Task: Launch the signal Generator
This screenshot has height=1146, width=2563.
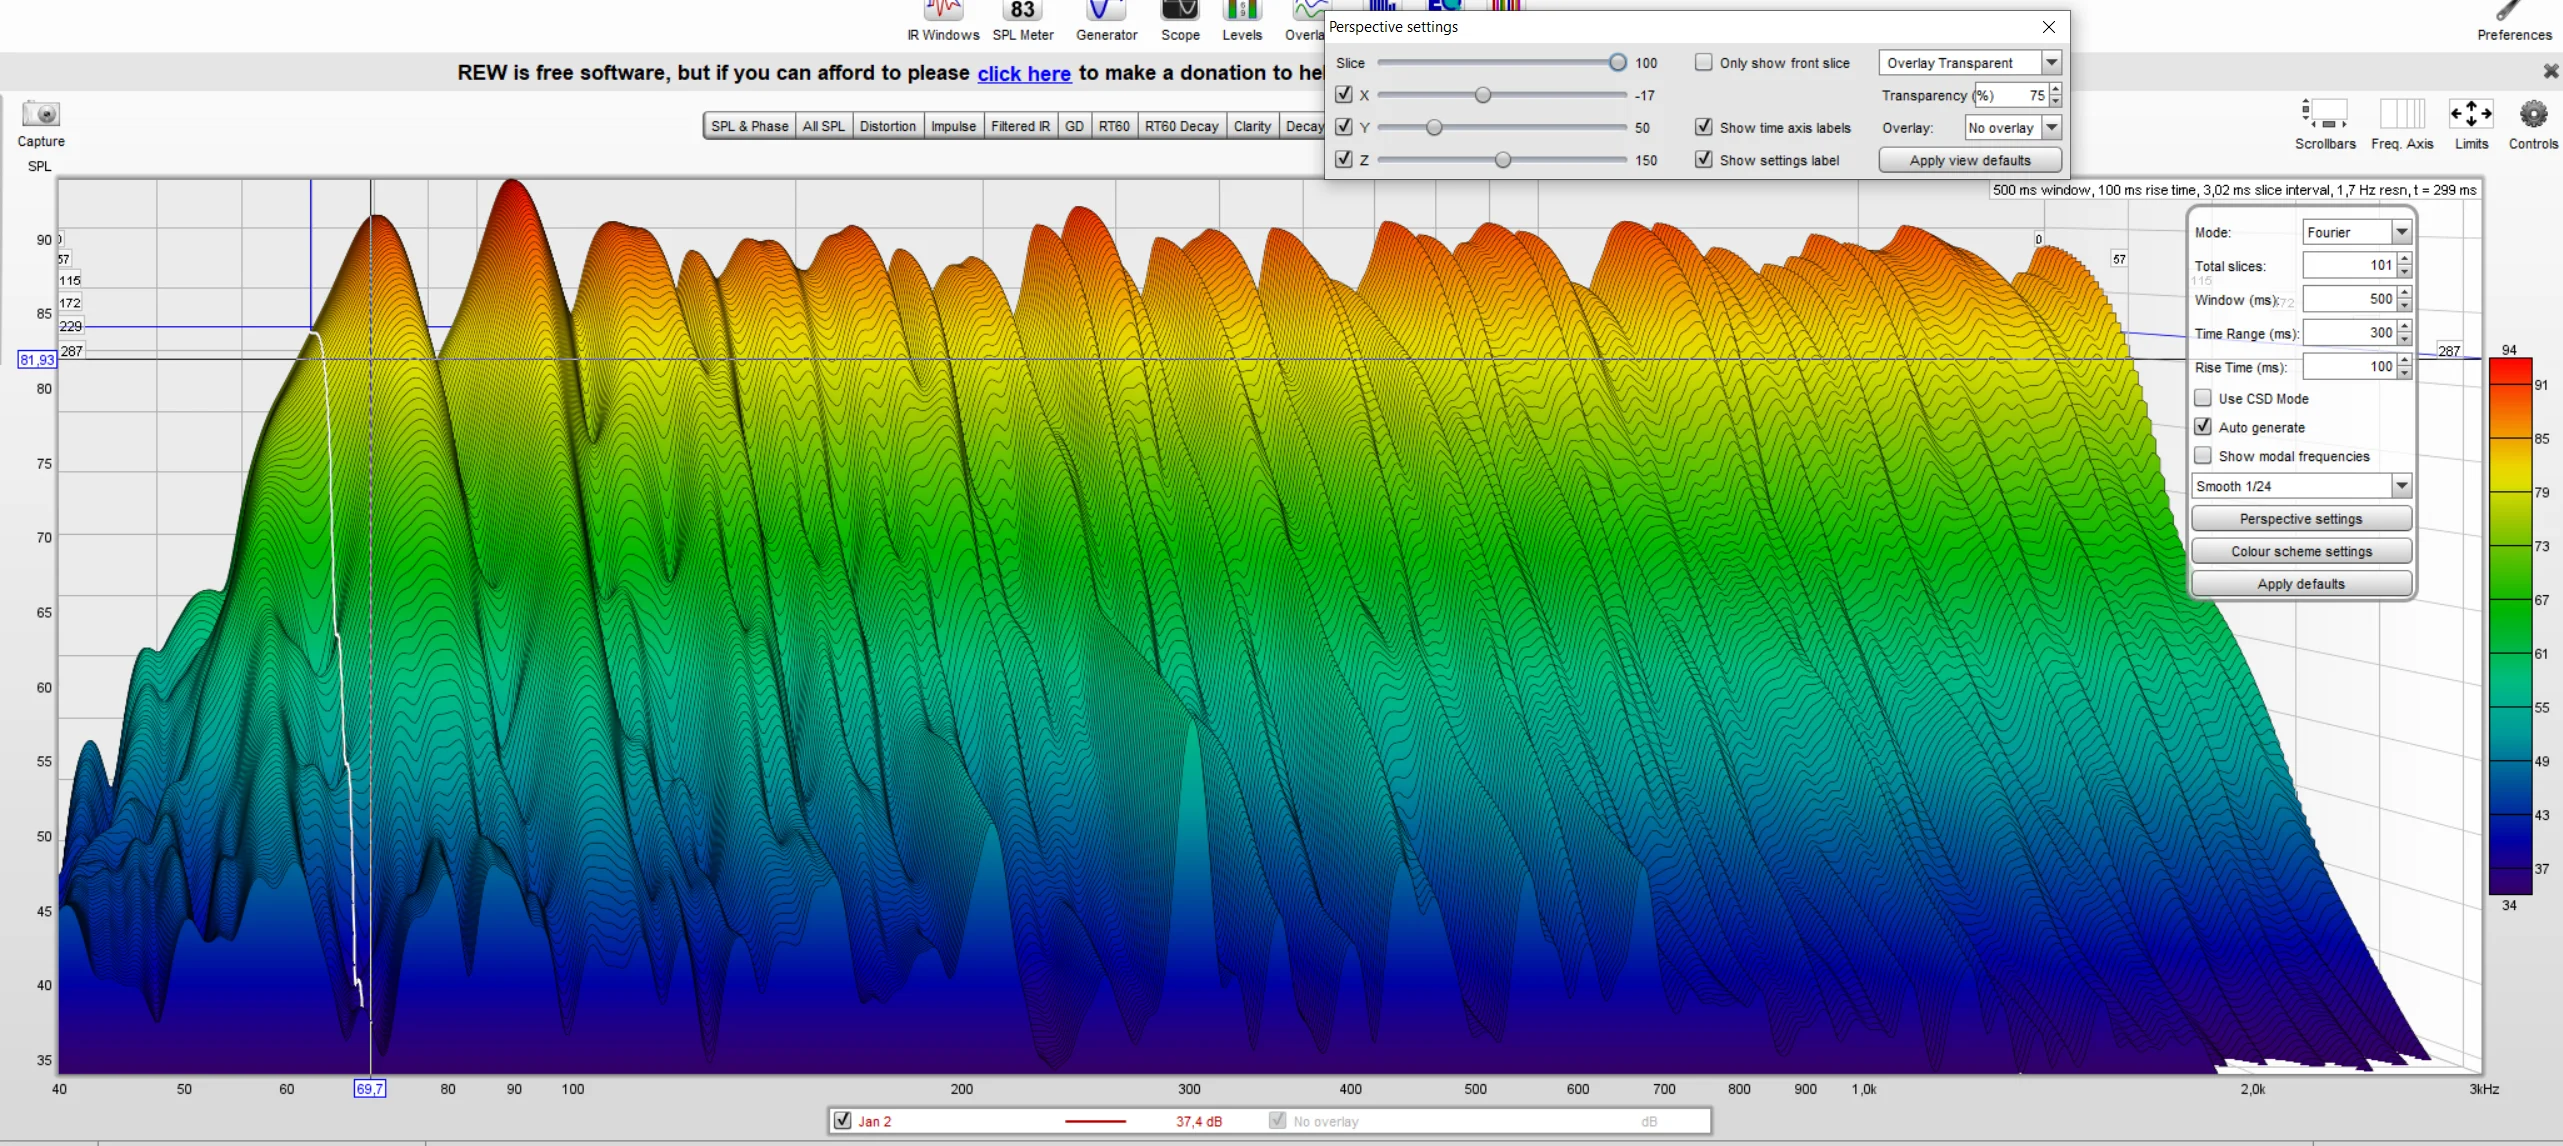Action: (1106, 22)
